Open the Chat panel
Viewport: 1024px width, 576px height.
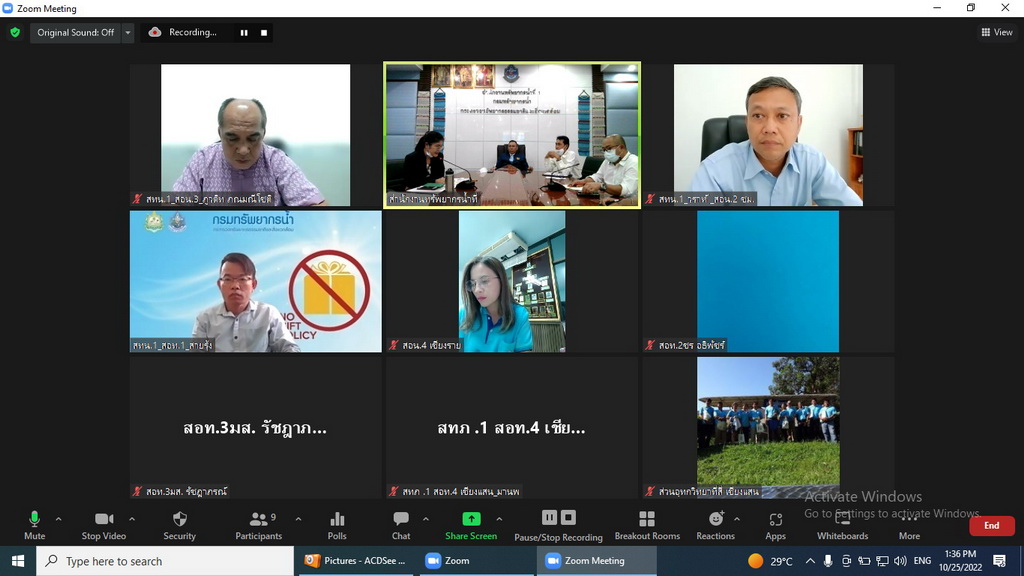coord(401,525)
